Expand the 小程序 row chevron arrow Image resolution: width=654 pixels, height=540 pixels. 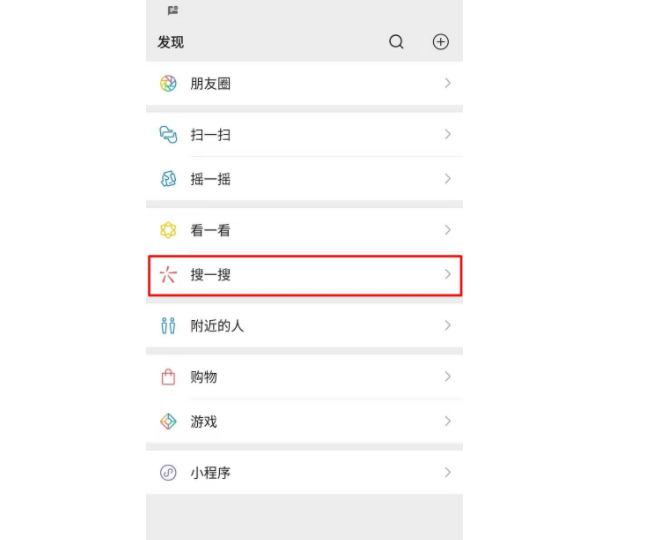(x=448, y=472)
